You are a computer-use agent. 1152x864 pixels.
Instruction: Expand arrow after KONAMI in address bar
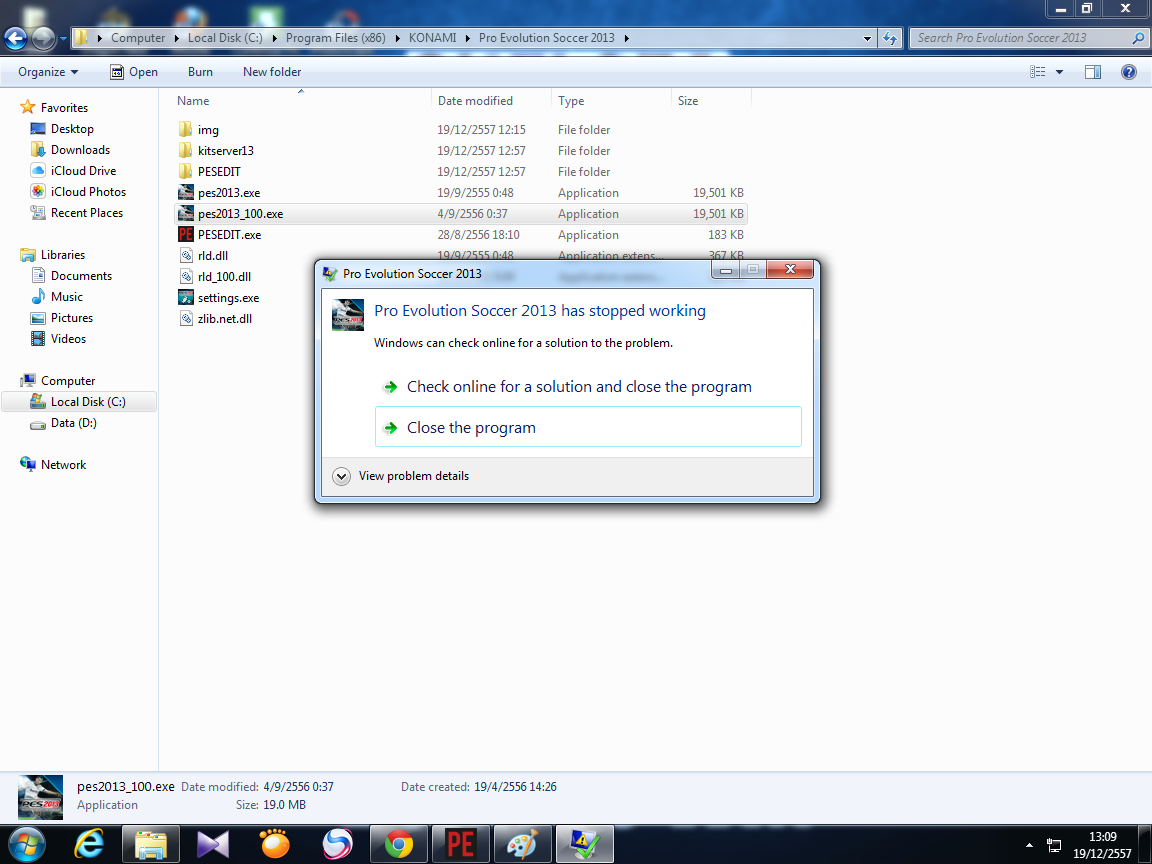(467, 38)
